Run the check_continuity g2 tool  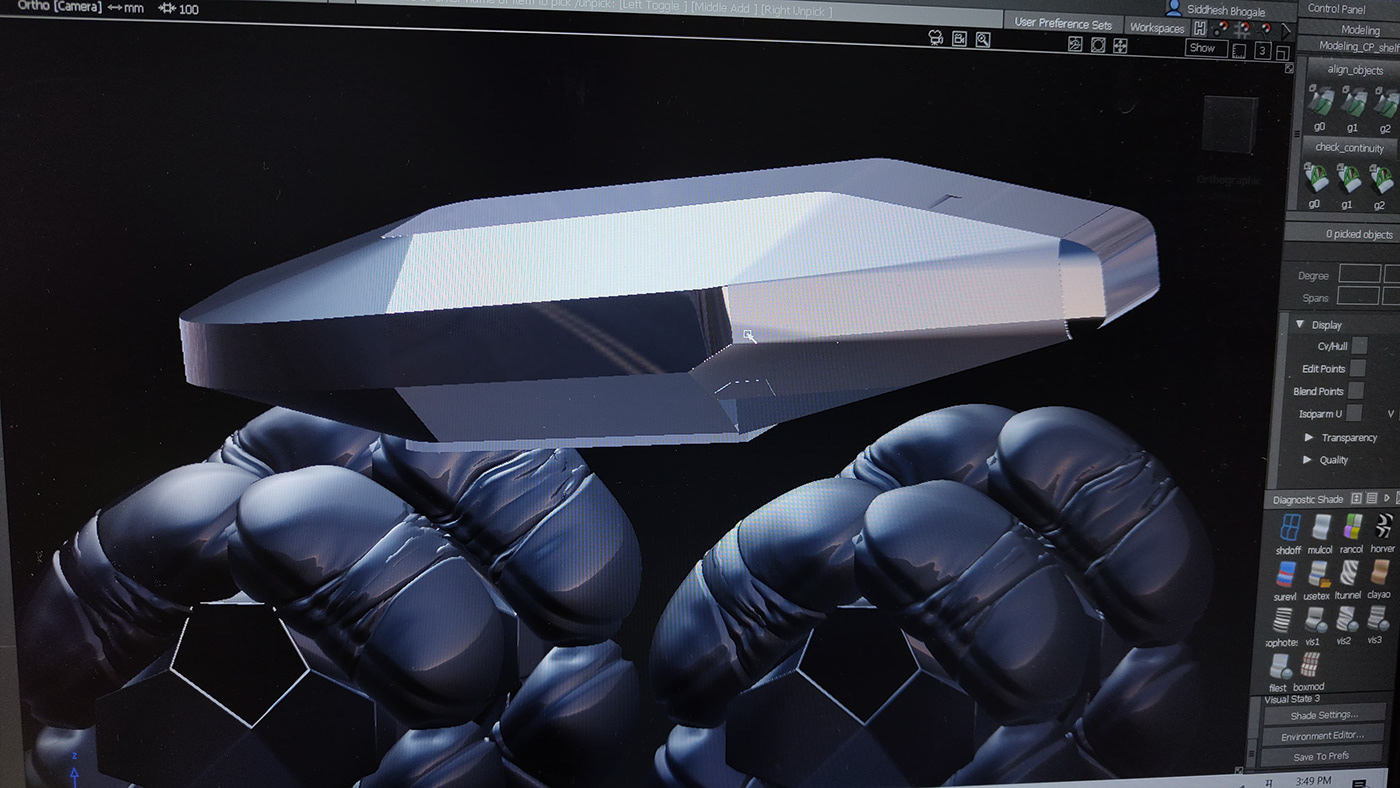[1383, 178]
